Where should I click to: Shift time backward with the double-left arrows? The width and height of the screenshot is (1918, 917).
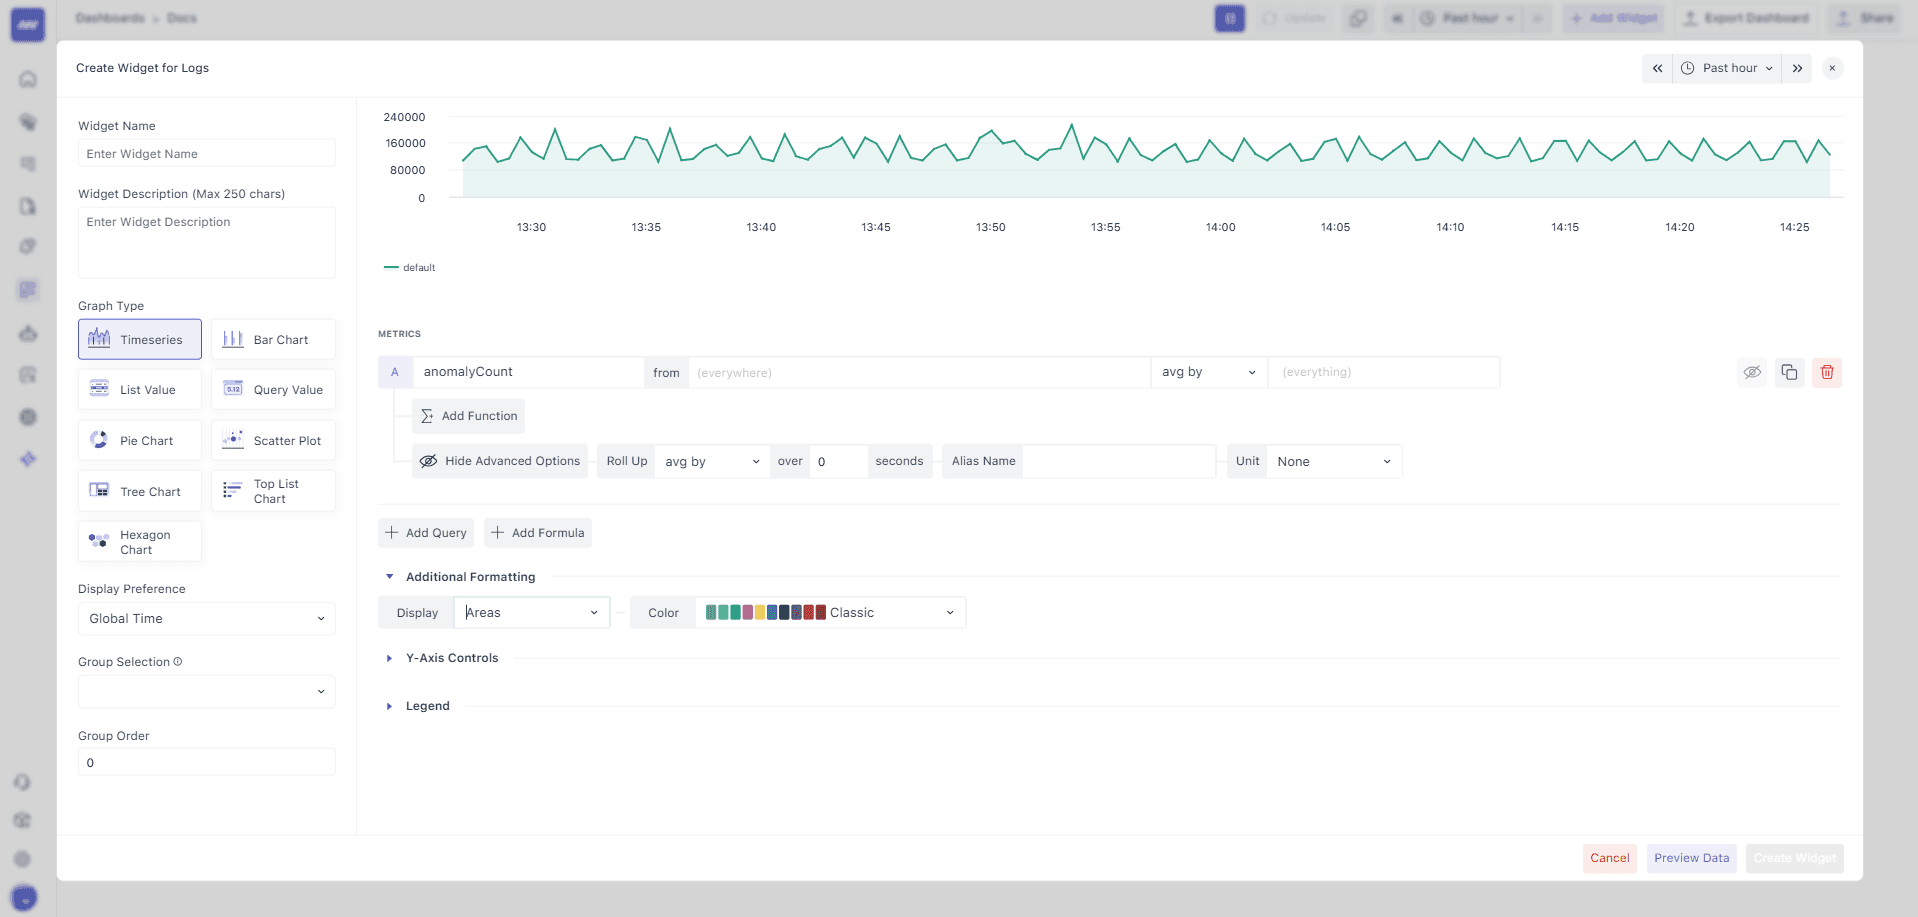tap(1657, 68)
